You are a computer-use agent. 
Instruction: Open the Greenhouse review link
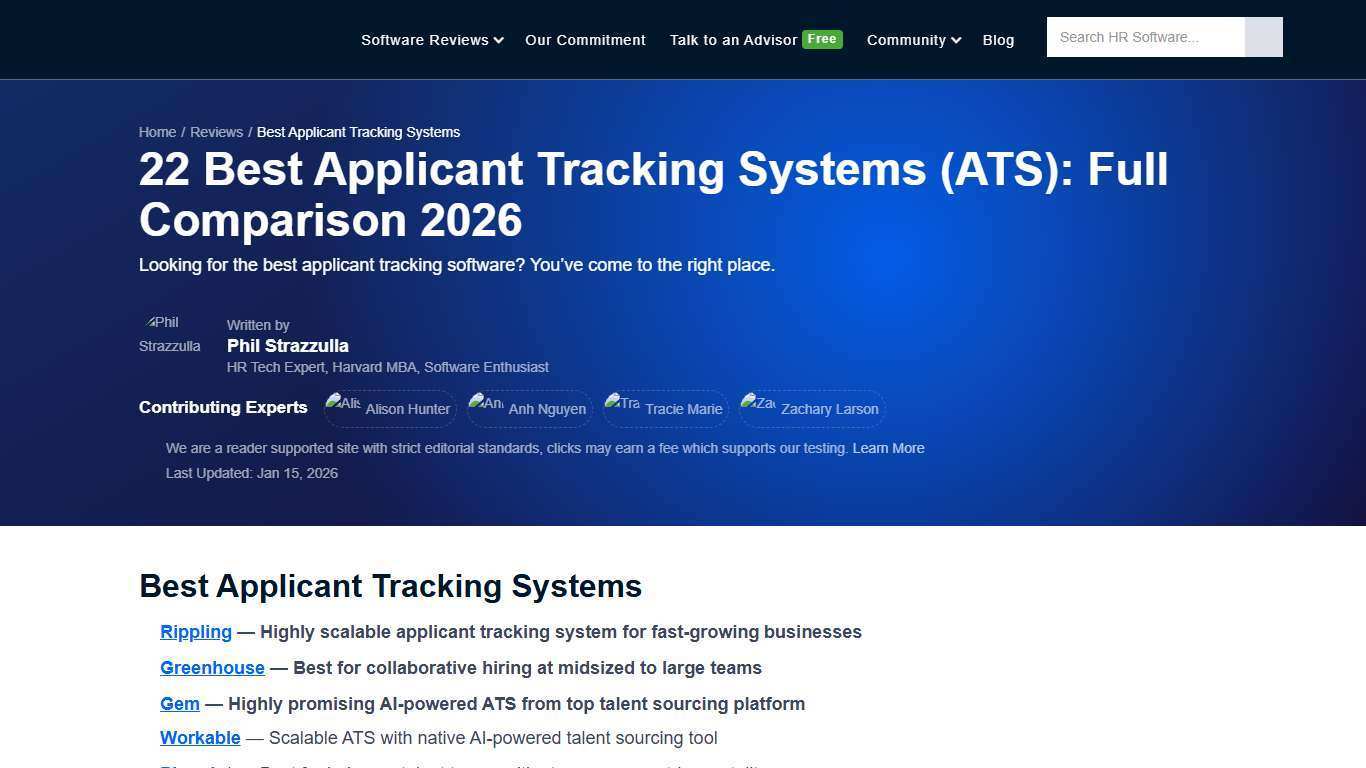click(212, 668)
